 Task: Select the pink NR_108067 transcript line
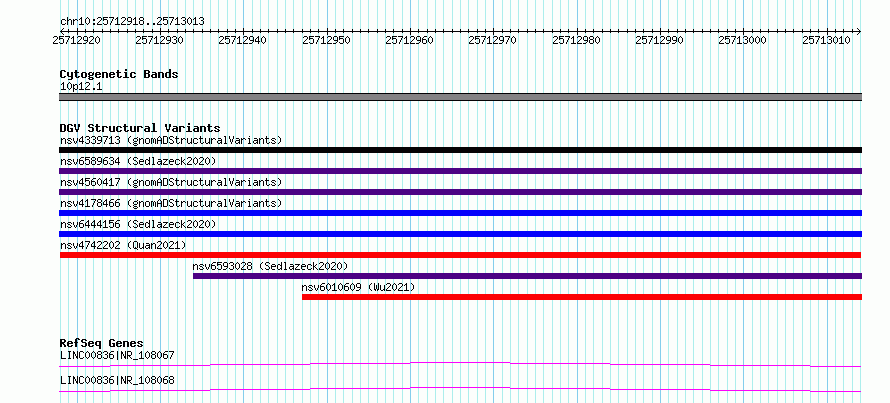click(460, 364)
